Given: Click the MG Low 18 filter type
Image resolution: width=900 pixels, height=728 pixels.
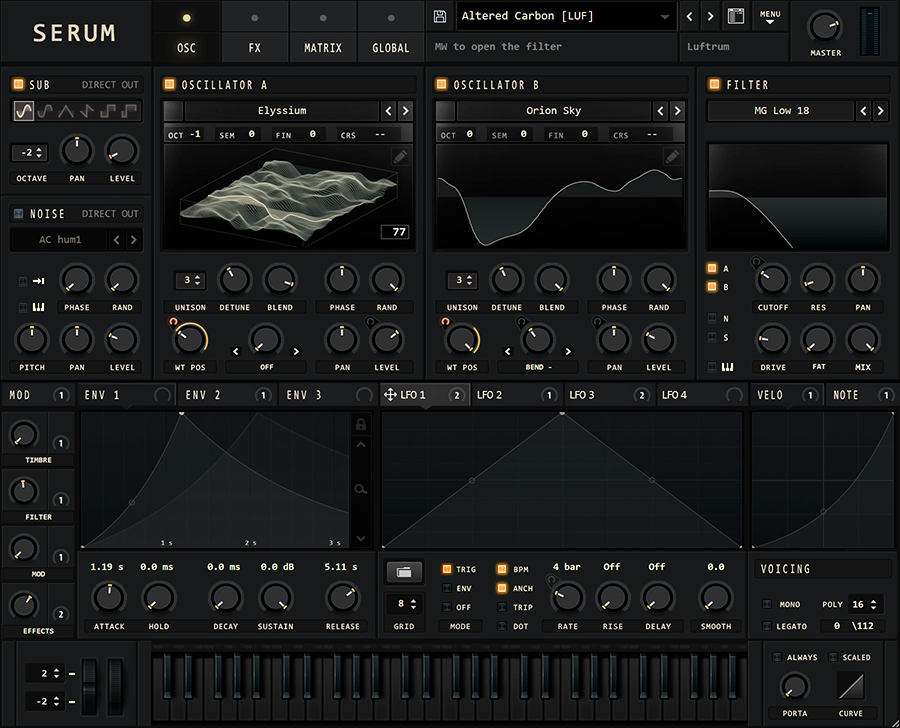Looking at the screenshot, I should (782, 111).
